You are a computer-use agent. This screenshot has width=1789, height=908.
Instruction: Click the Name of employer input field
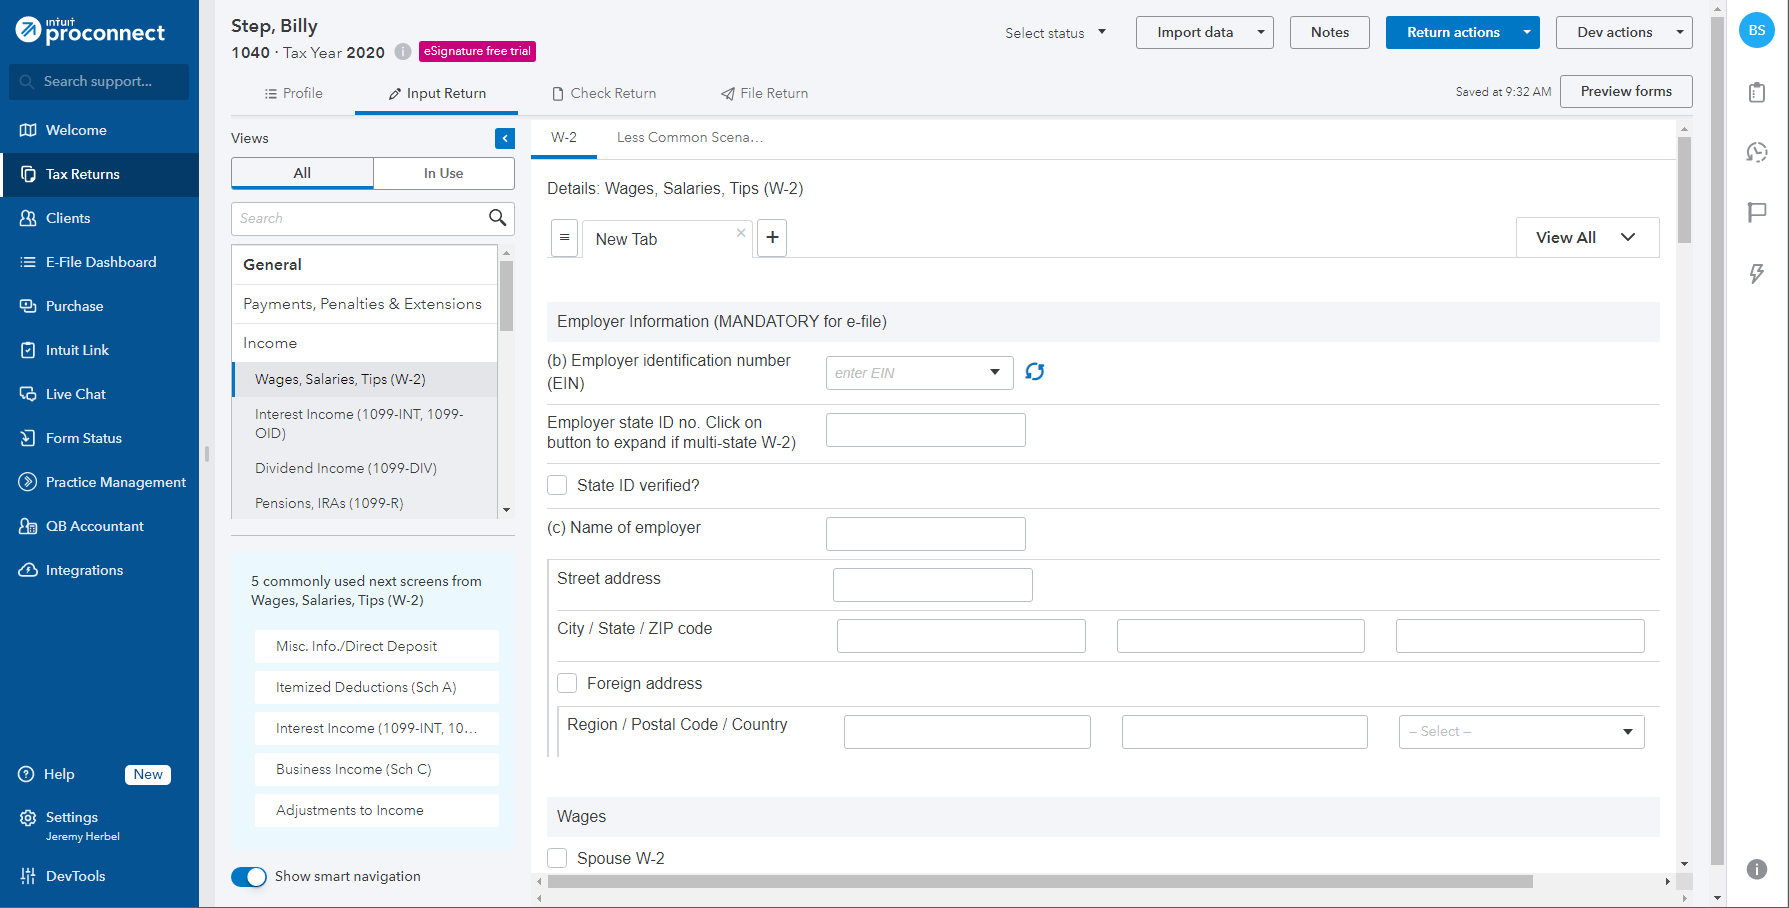tap(926, 534)
